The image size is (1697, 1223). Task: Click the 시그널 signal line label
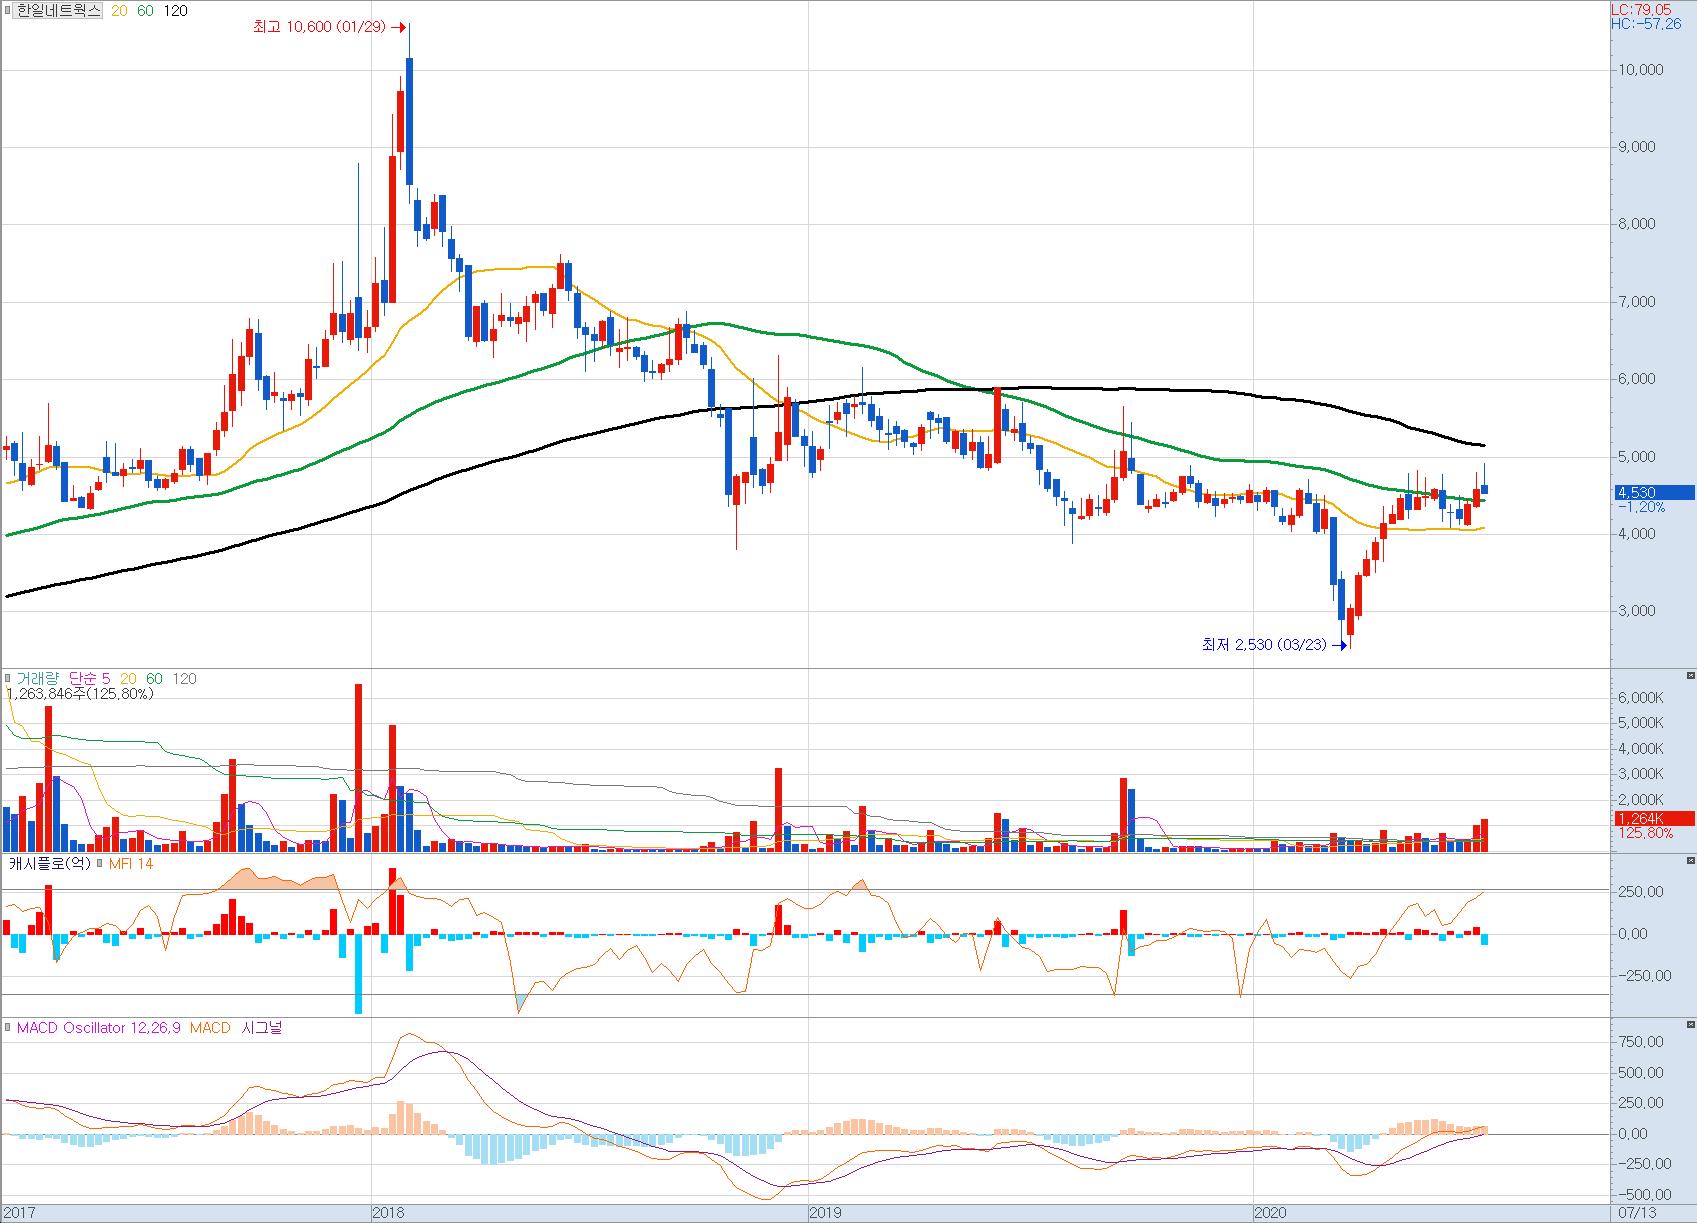(x=262, y=1028)
